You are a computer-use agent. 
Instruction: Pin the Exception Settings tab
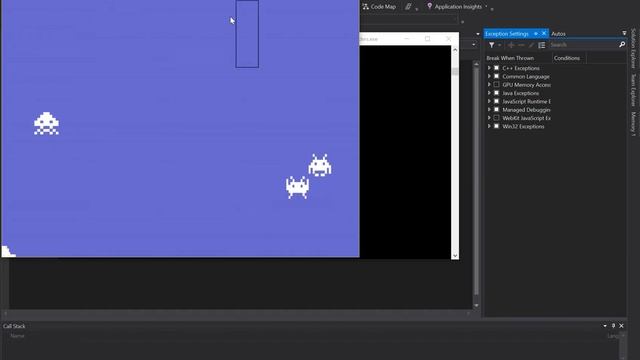536,33
